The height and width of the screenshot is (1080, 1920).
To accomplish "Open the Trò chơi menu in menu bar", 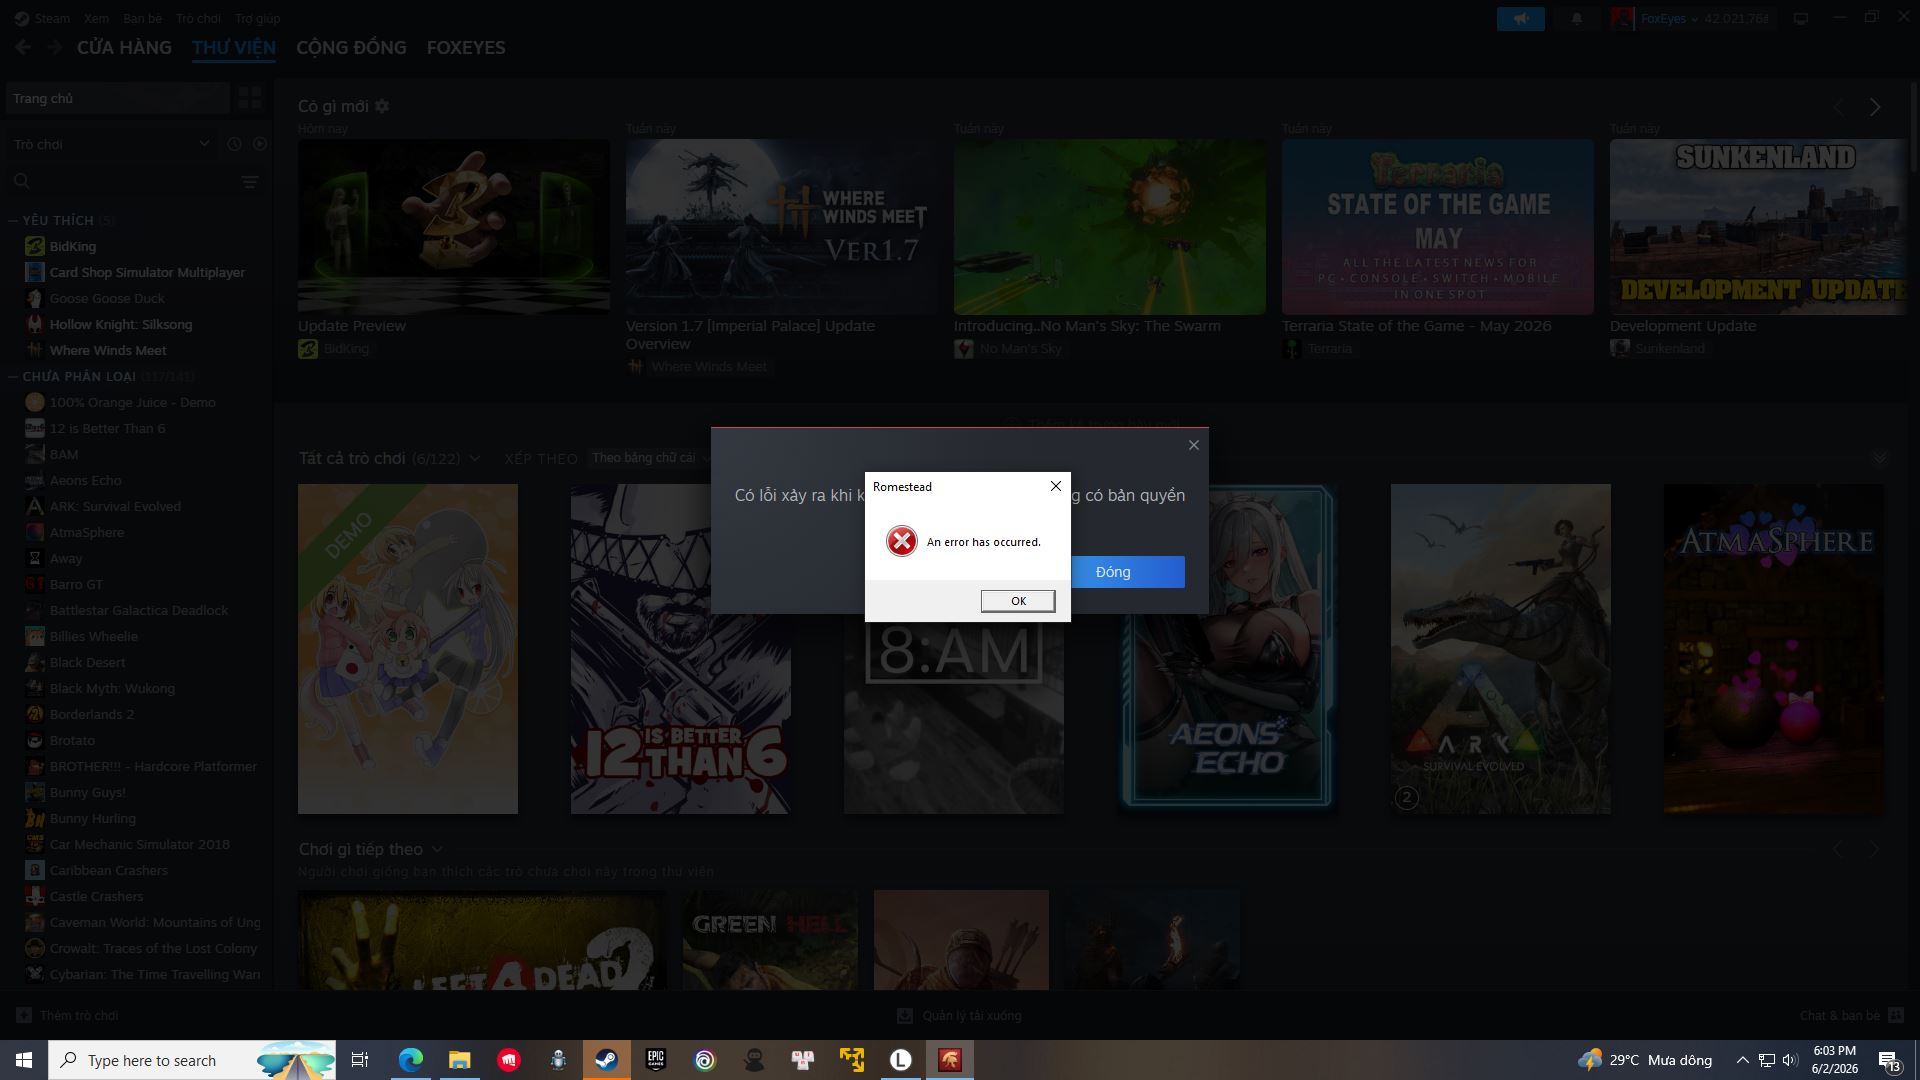I will pyautogui.click(x=198, y=18).
